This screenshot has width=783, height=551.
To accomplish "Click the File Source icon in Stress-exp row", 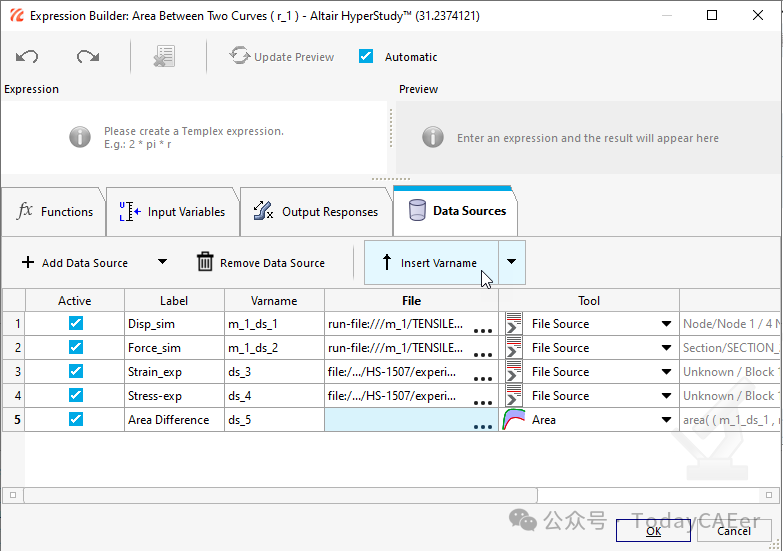I will 514,395.
